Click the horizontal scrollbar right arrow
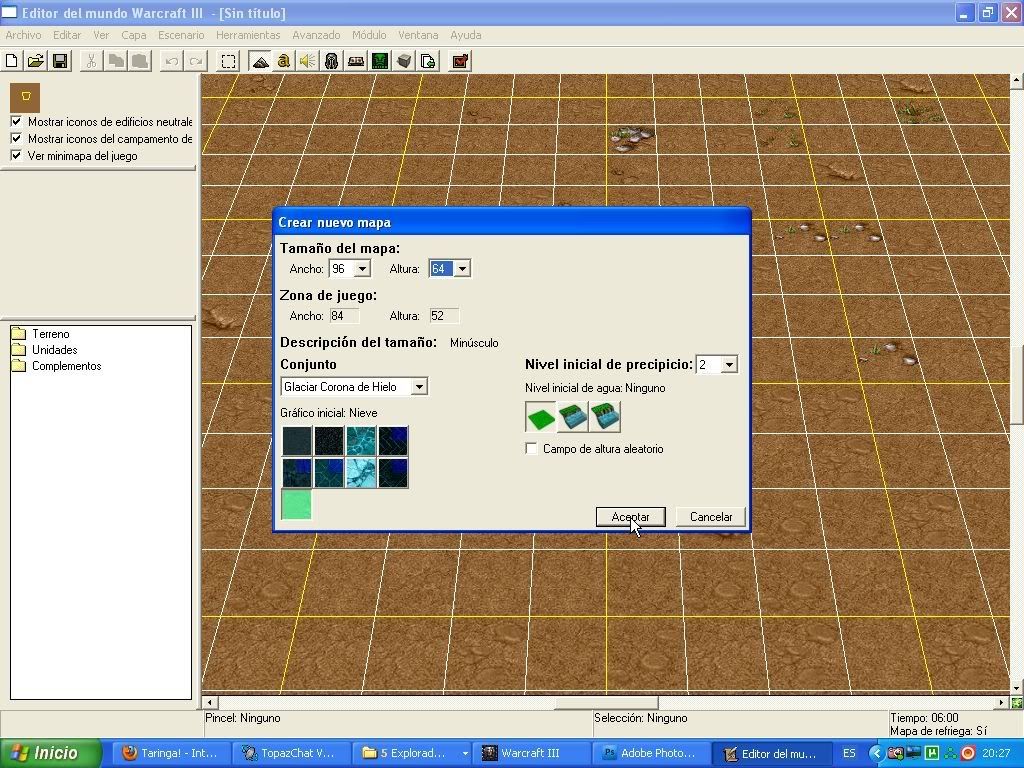The image size is (1024, 768). [1001, 703]
